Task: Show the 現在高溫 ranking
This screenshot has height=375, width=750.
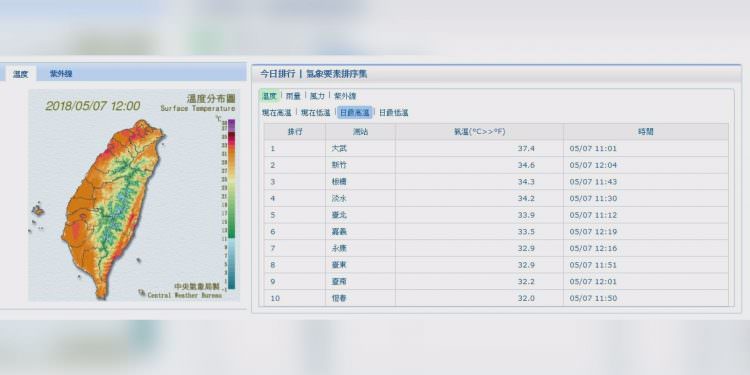Action: click(x=276, y=113)
